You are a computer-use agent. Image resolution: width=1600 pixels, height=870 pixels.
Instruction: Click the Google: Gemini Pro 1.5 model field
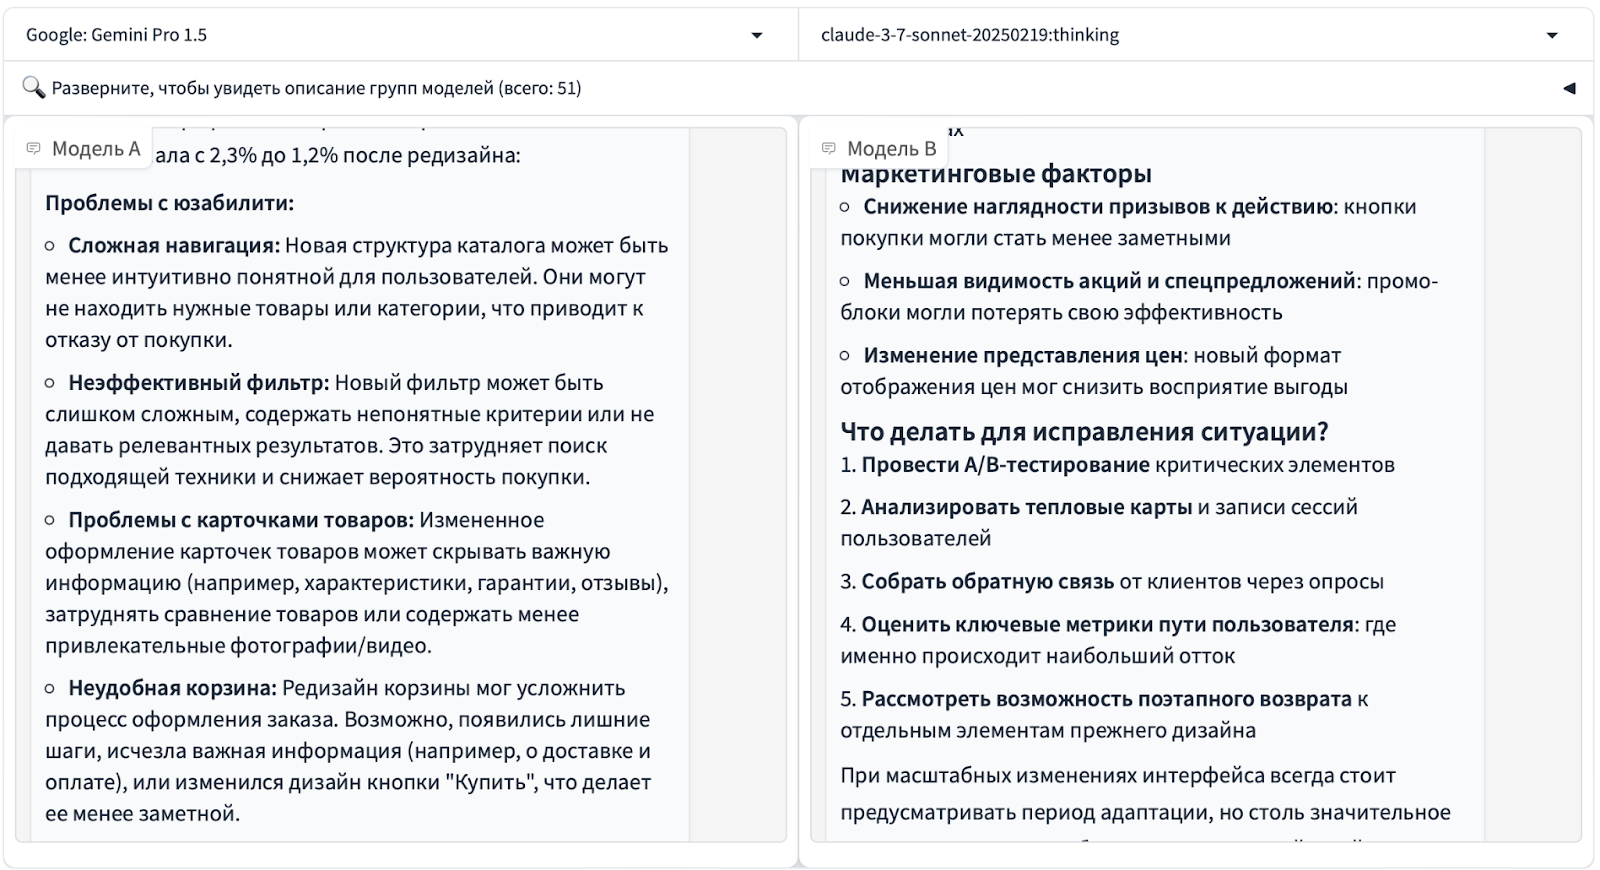[x=380, y=35]
